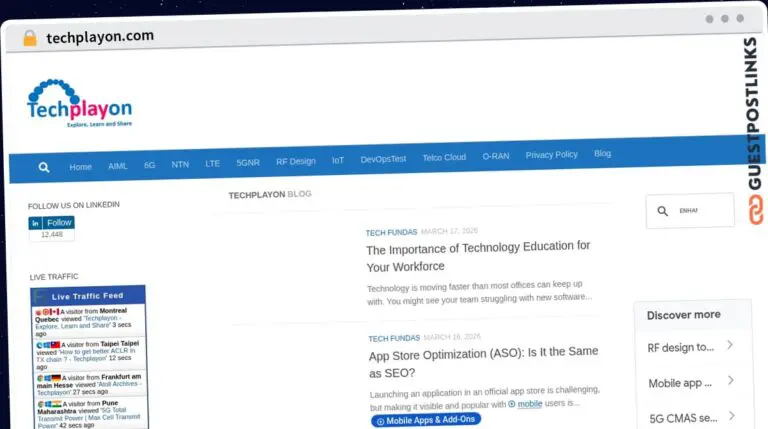Open the AIML menu item
This screenshot has width=768, height=429.
pos(118,166)
